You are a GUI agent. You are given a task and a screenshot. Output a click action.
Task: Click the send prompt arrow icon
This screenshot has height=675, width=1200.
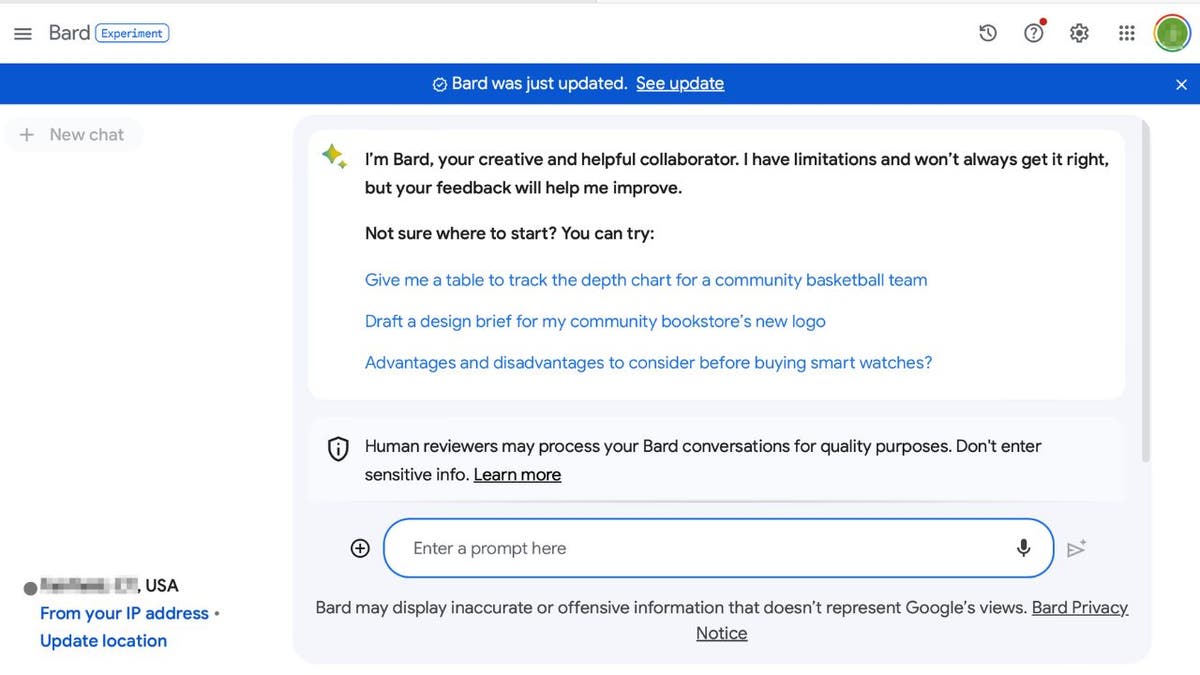(1076, 548)
